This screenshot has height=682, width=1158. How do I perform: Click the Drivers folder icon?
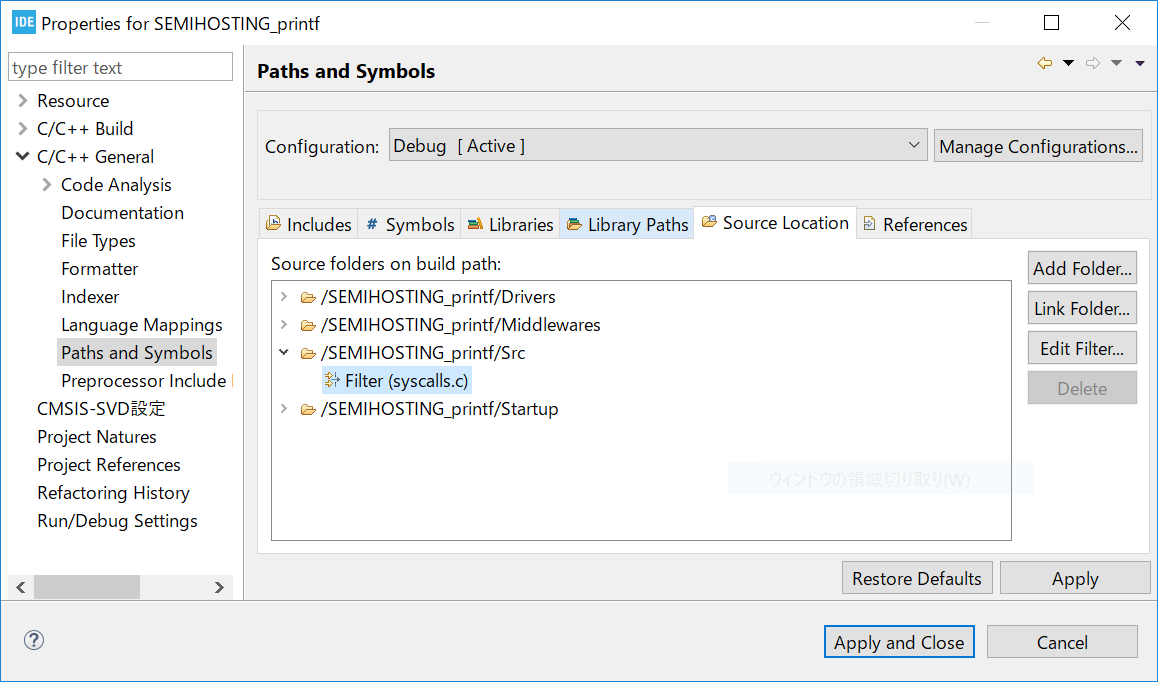(308, 297)
